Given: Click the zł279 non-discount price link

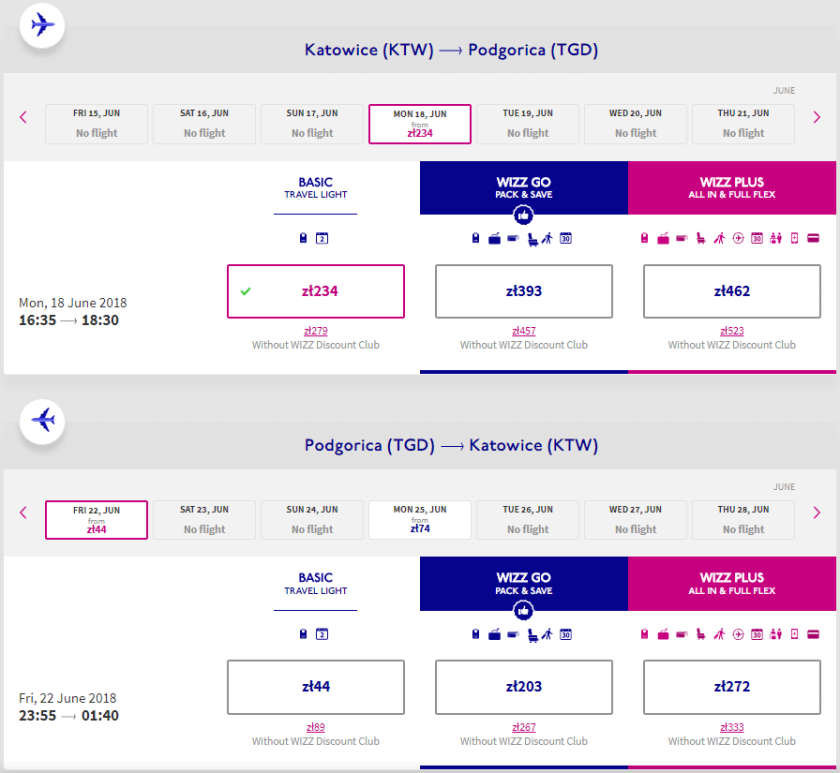Looking at the screenshot, I should coord(316,331).
